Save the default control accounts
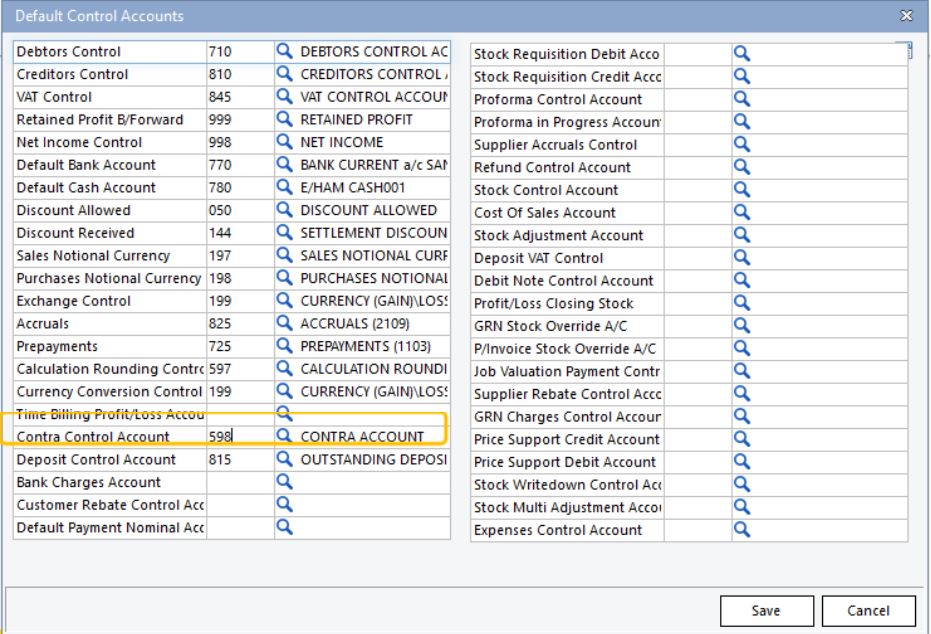 [x=766, y=610]
